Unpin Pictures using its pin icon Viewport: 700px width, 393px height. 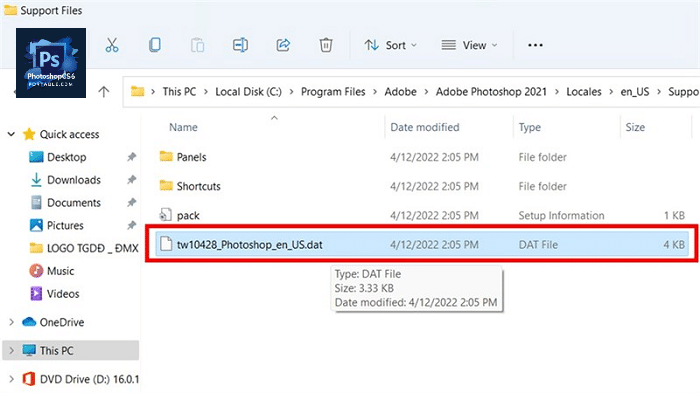pyautogui.click(x=131, y=226)
